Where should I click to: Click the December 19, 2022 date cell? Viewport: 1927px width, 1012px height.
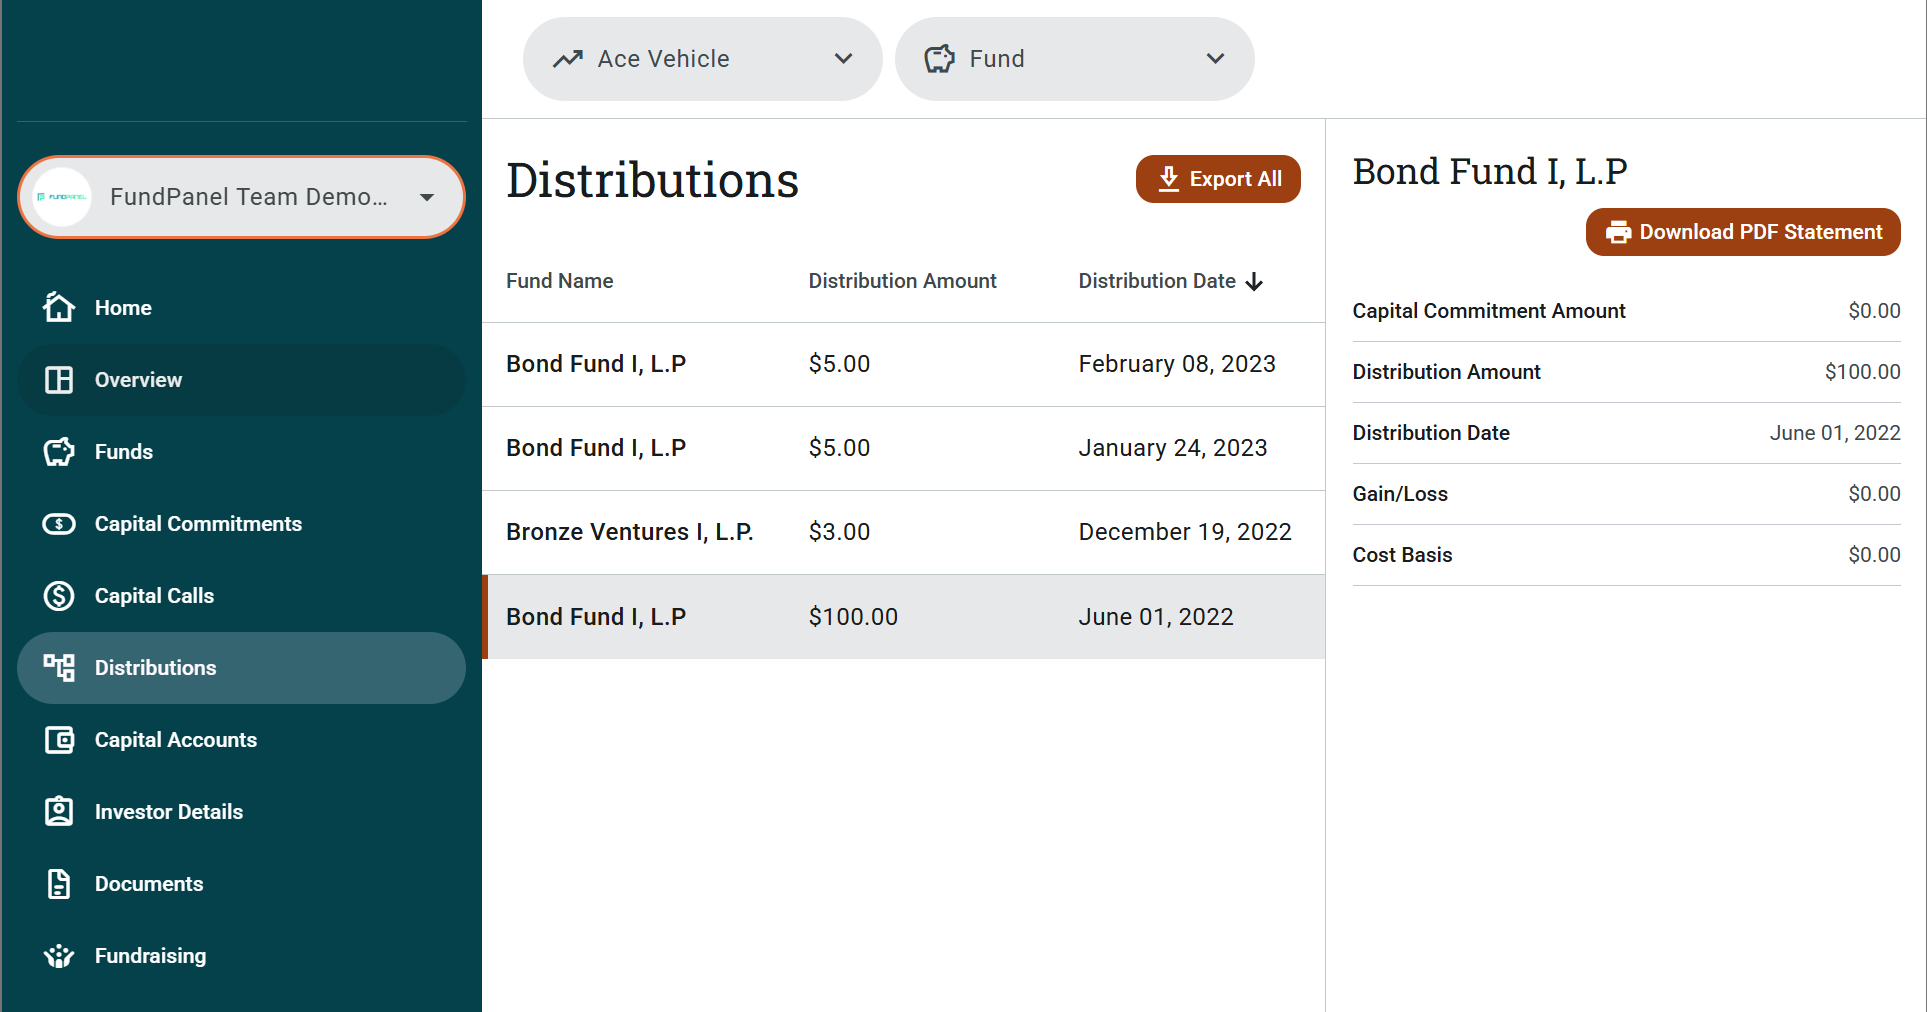click(1185, 532)
